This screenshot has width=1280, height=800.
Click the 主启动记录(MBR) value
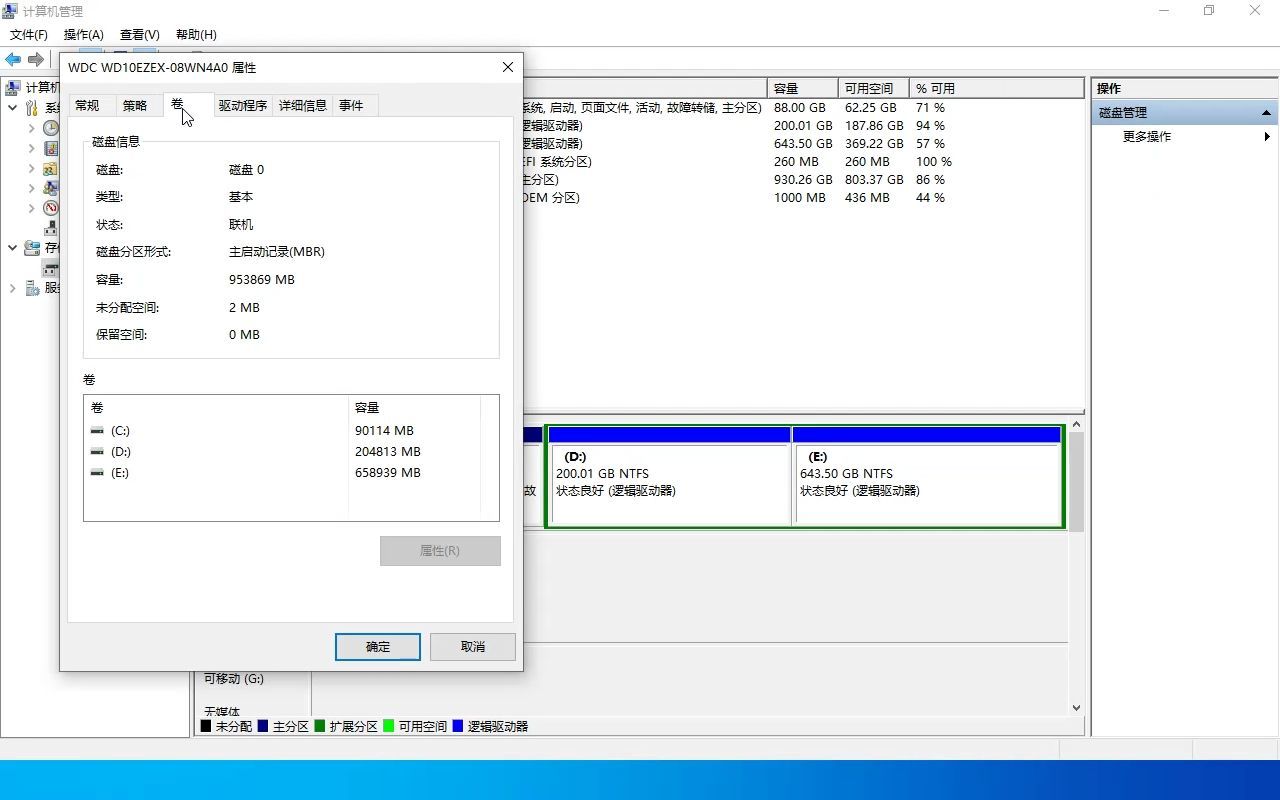click(x=277, y=252)
